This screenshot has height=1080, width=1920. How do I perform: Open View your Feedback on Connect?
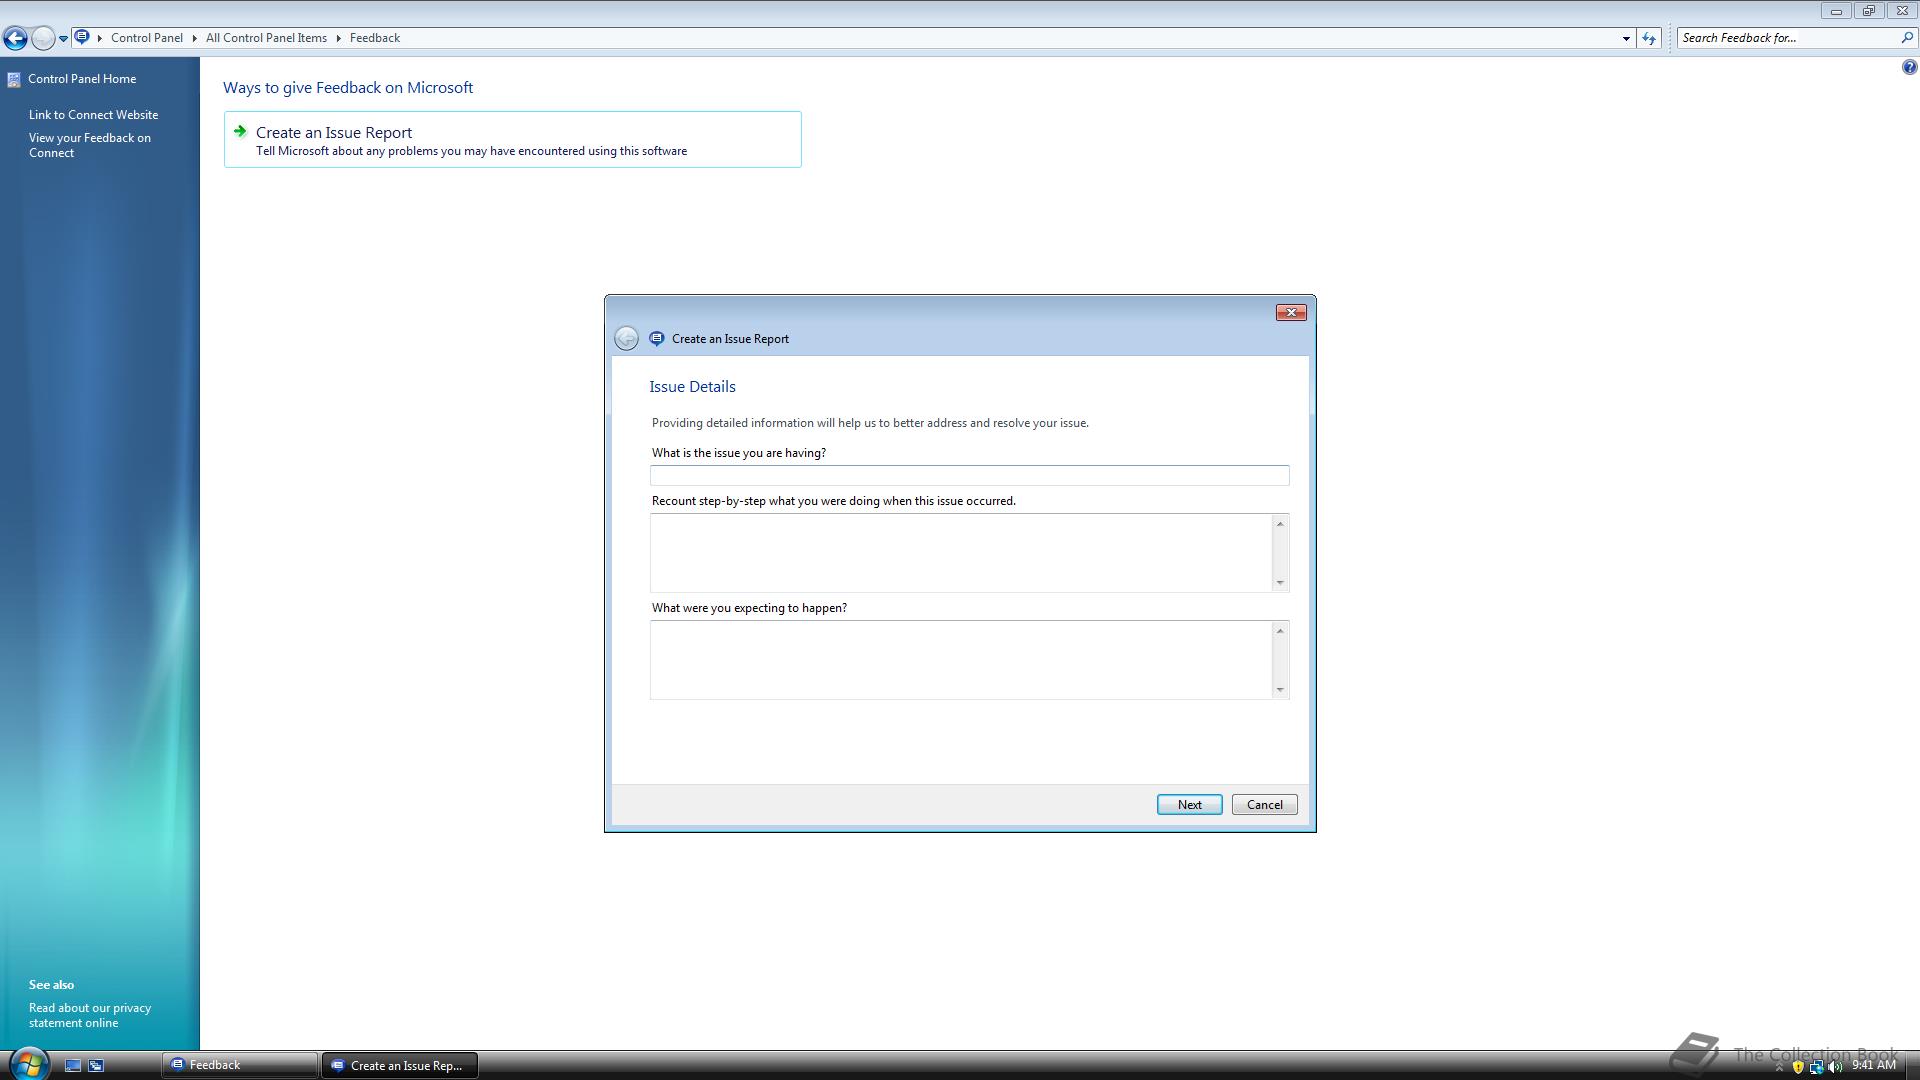(x=89, y=145)
